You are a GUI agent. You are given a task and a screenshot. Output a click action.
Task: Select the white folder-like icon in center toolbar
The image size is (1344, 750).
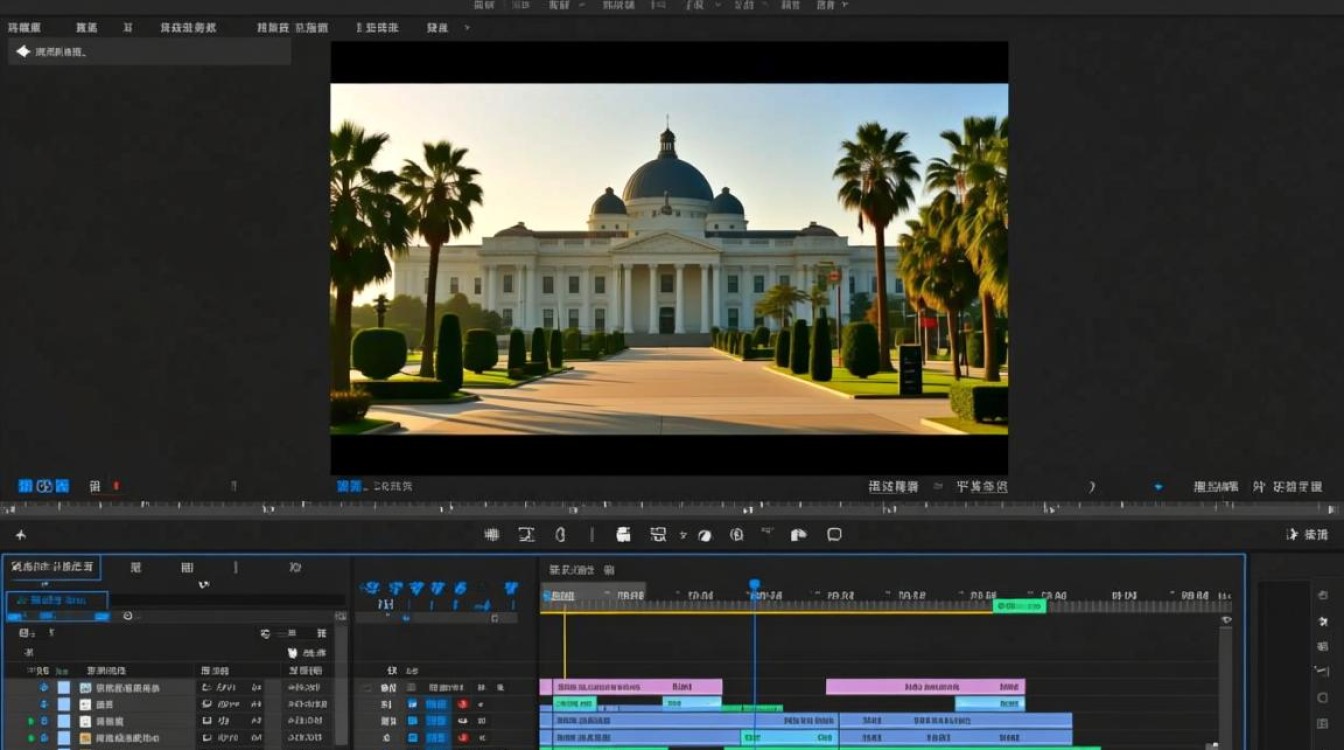click(623, 535)
